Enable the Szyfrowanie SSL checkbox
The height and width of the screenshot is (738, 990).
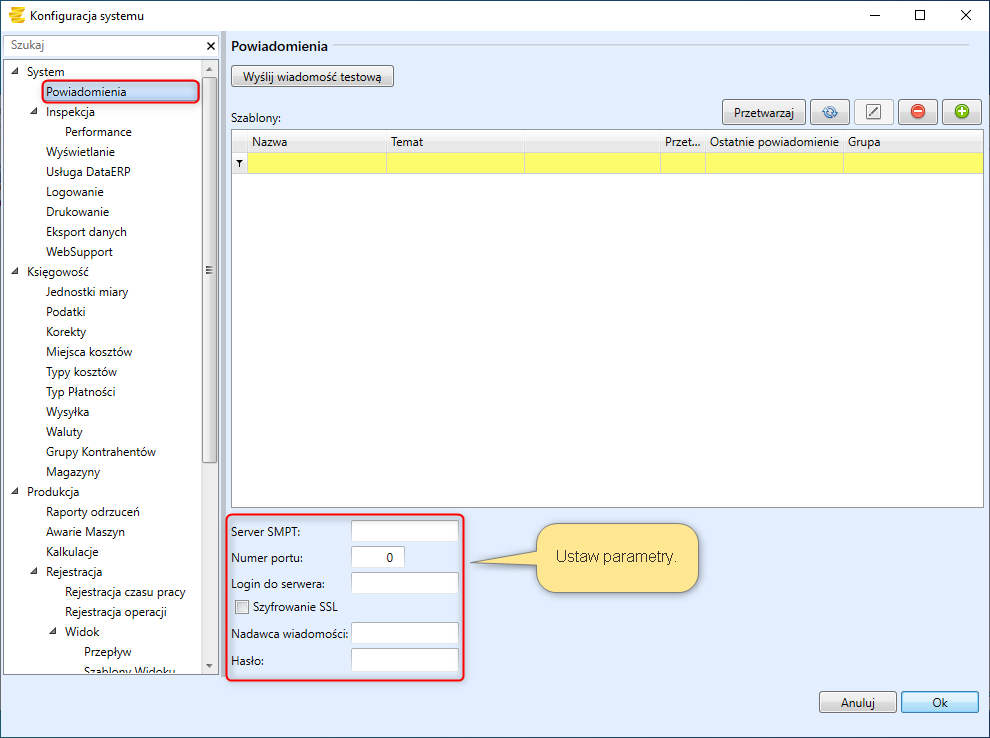point(242,606)
